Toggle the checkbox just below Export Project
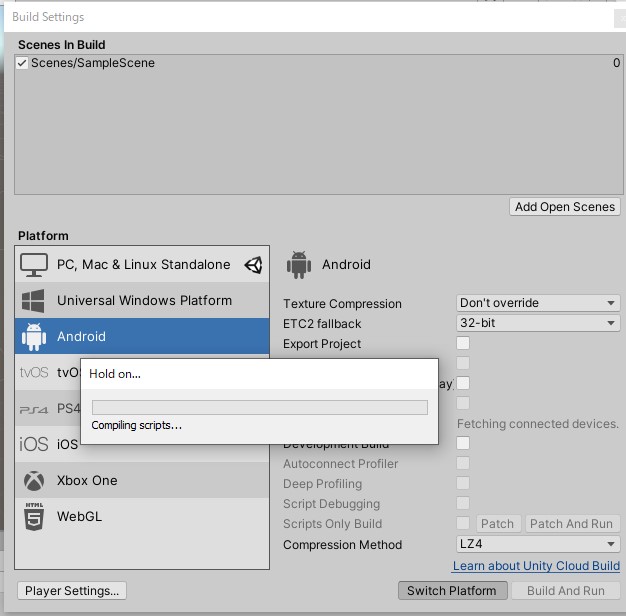This screenshot has width=626, height=616. 463,363
